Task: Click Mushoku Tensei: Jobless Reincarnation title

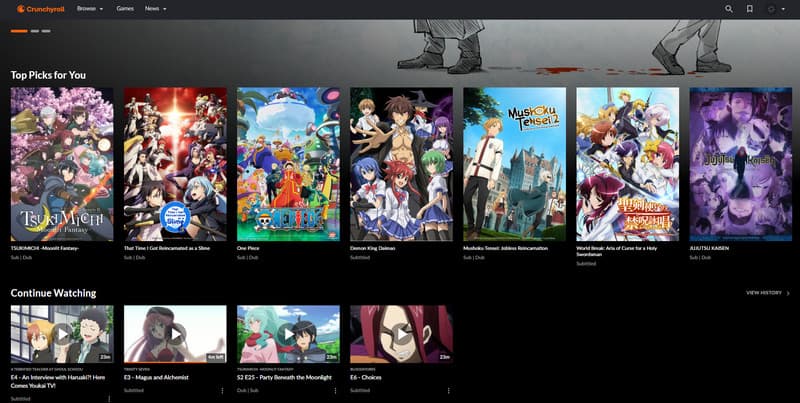Action: click(x=505, y=248)
